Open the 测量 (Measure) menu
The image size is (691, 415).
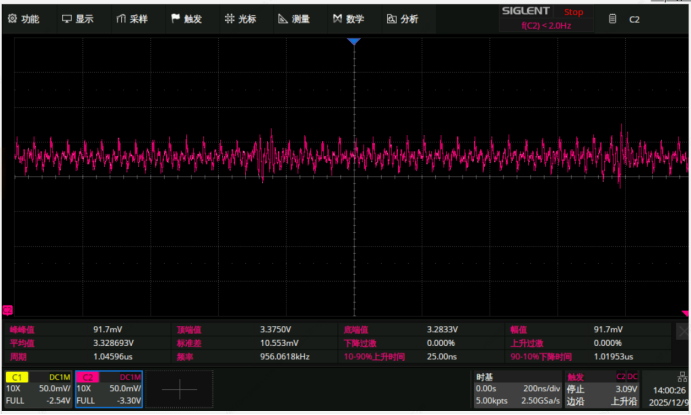pyautogui.click(x=294, y=19)
